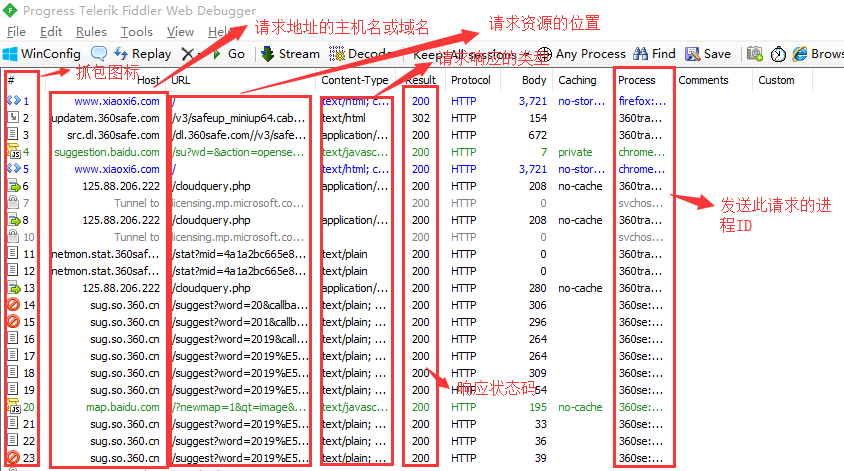
Task: Click the Custom column header
Action: pos(776,80)
